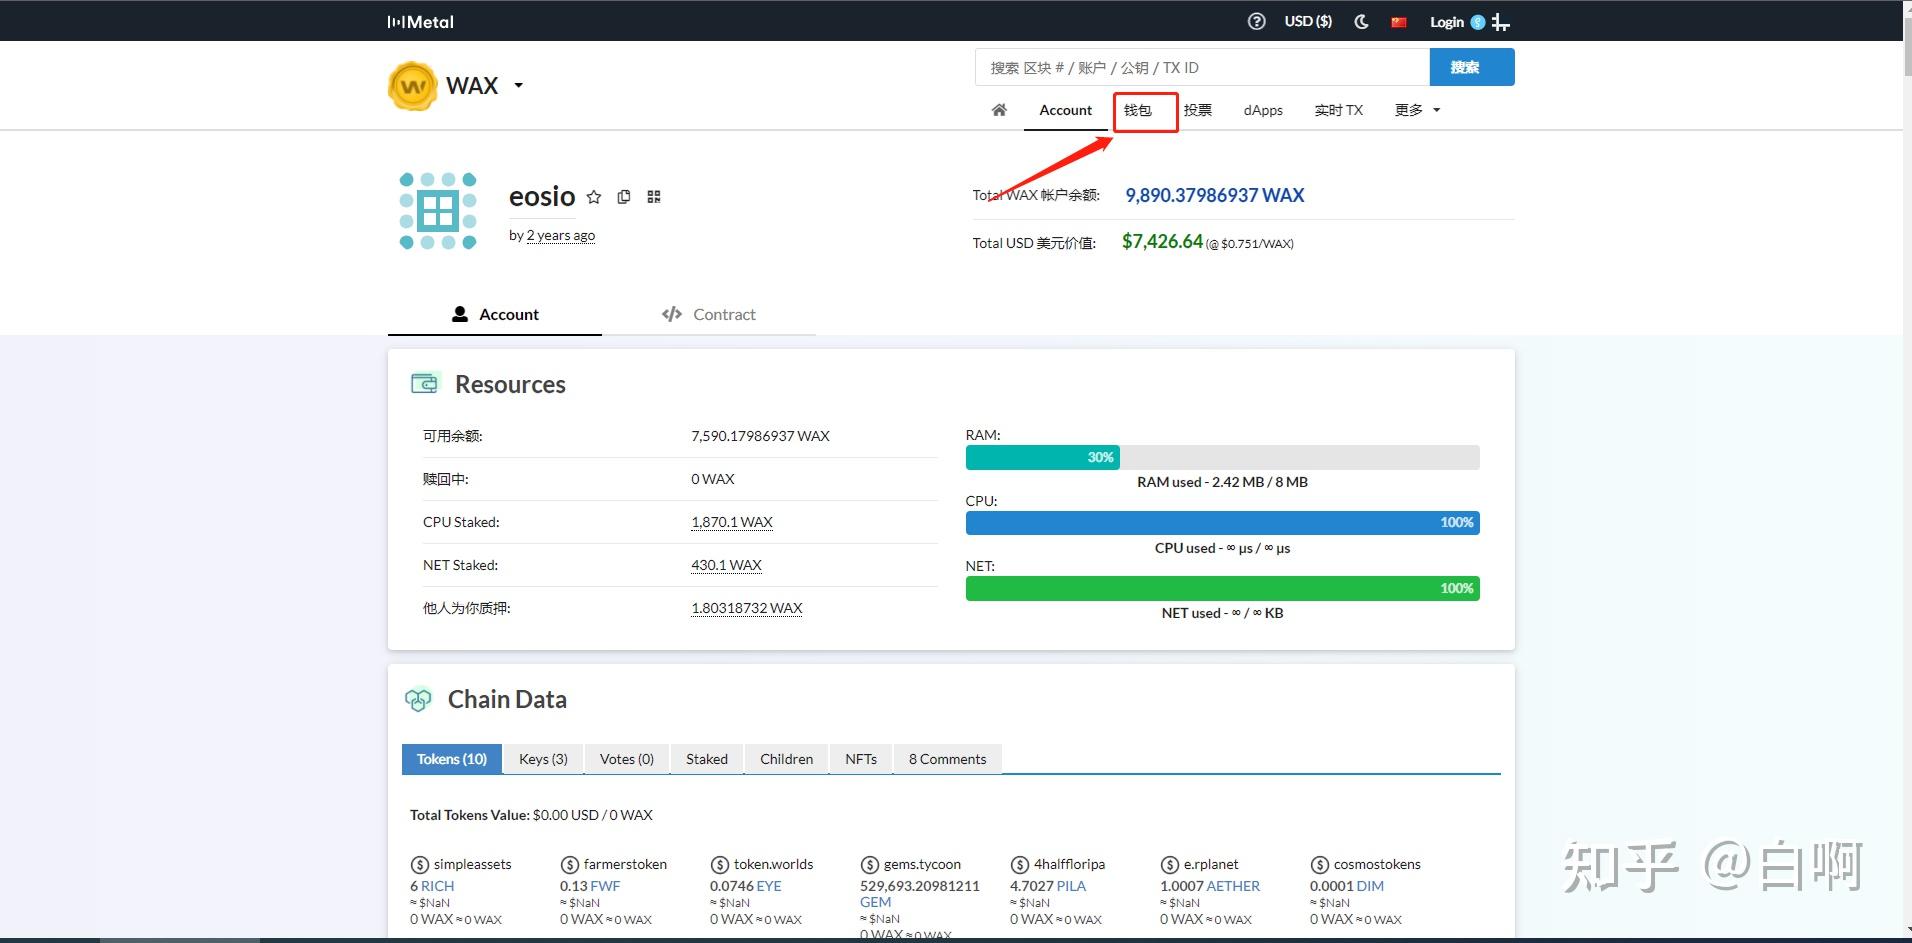Click the Login link
Screen dimensions: 1912x943
(1446, 22)
